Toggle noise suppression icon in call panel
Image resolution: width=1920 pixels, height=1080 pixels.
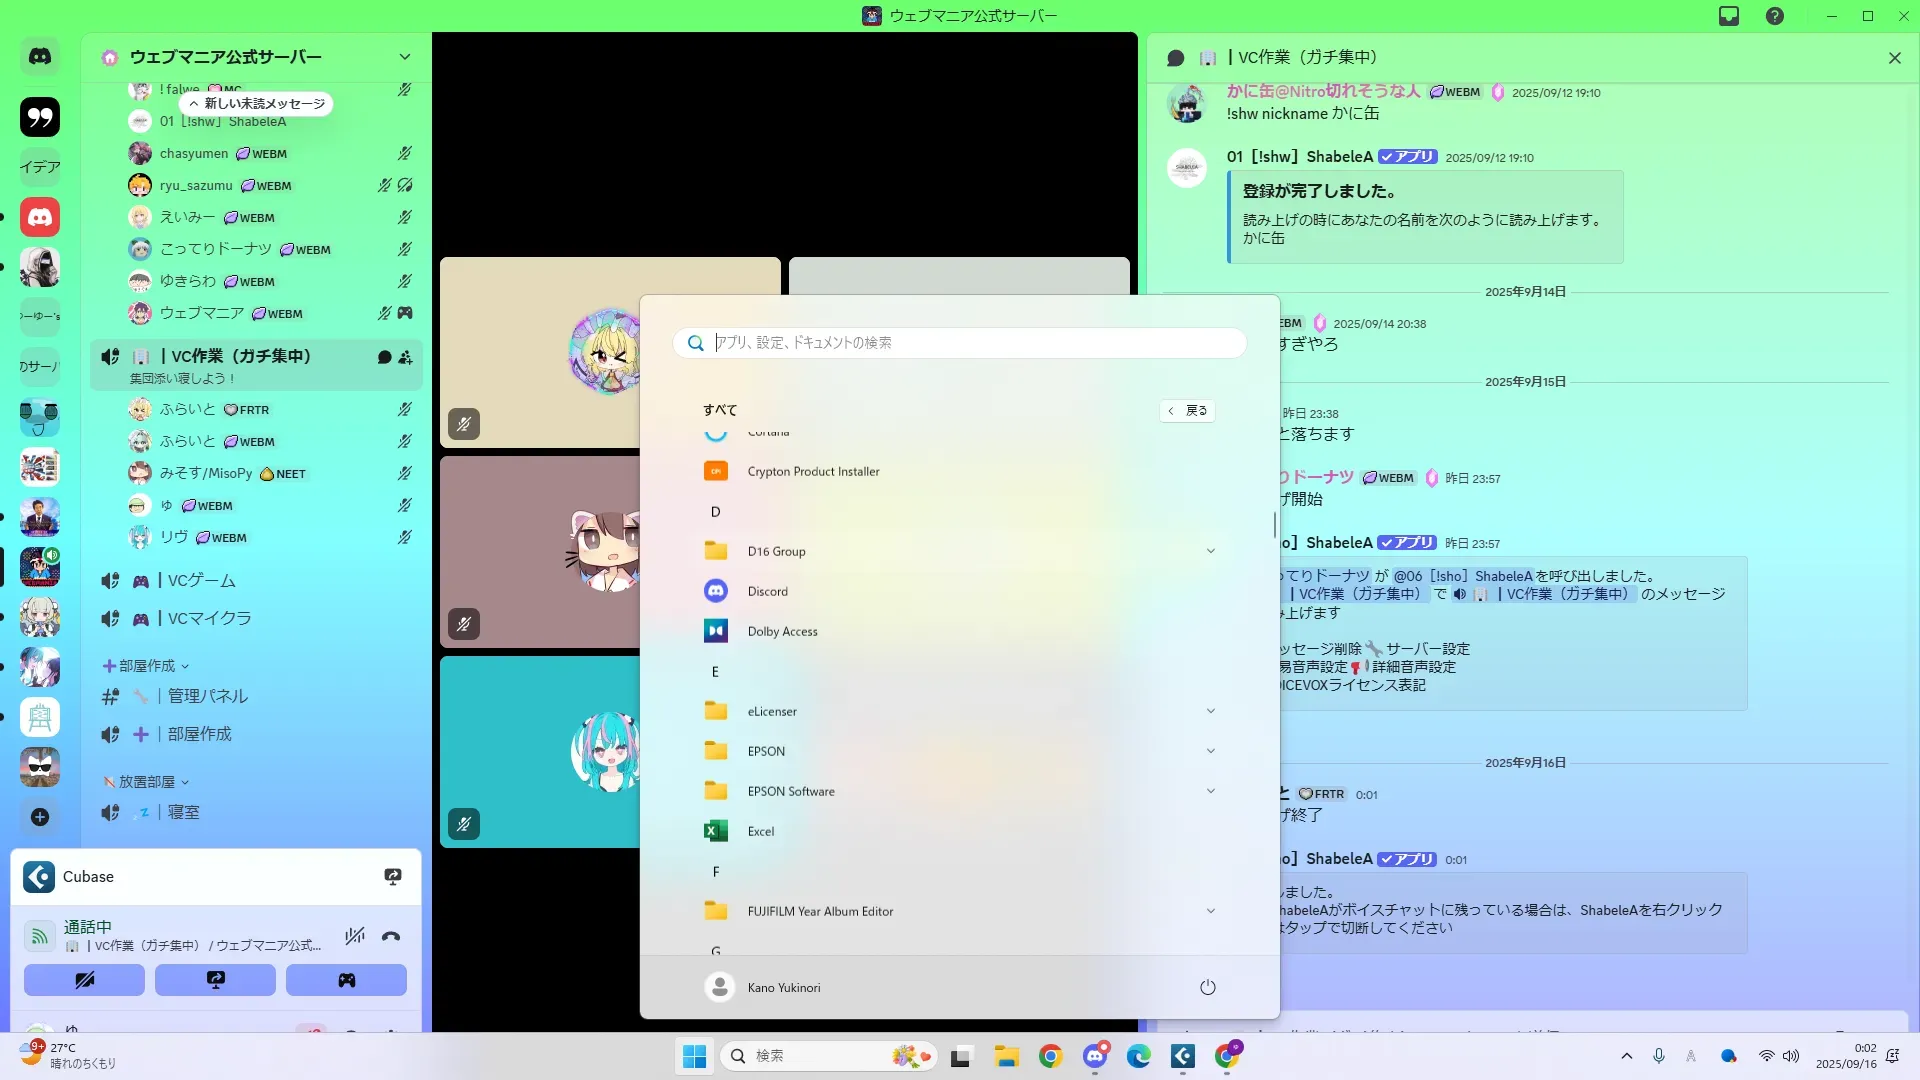355,936
